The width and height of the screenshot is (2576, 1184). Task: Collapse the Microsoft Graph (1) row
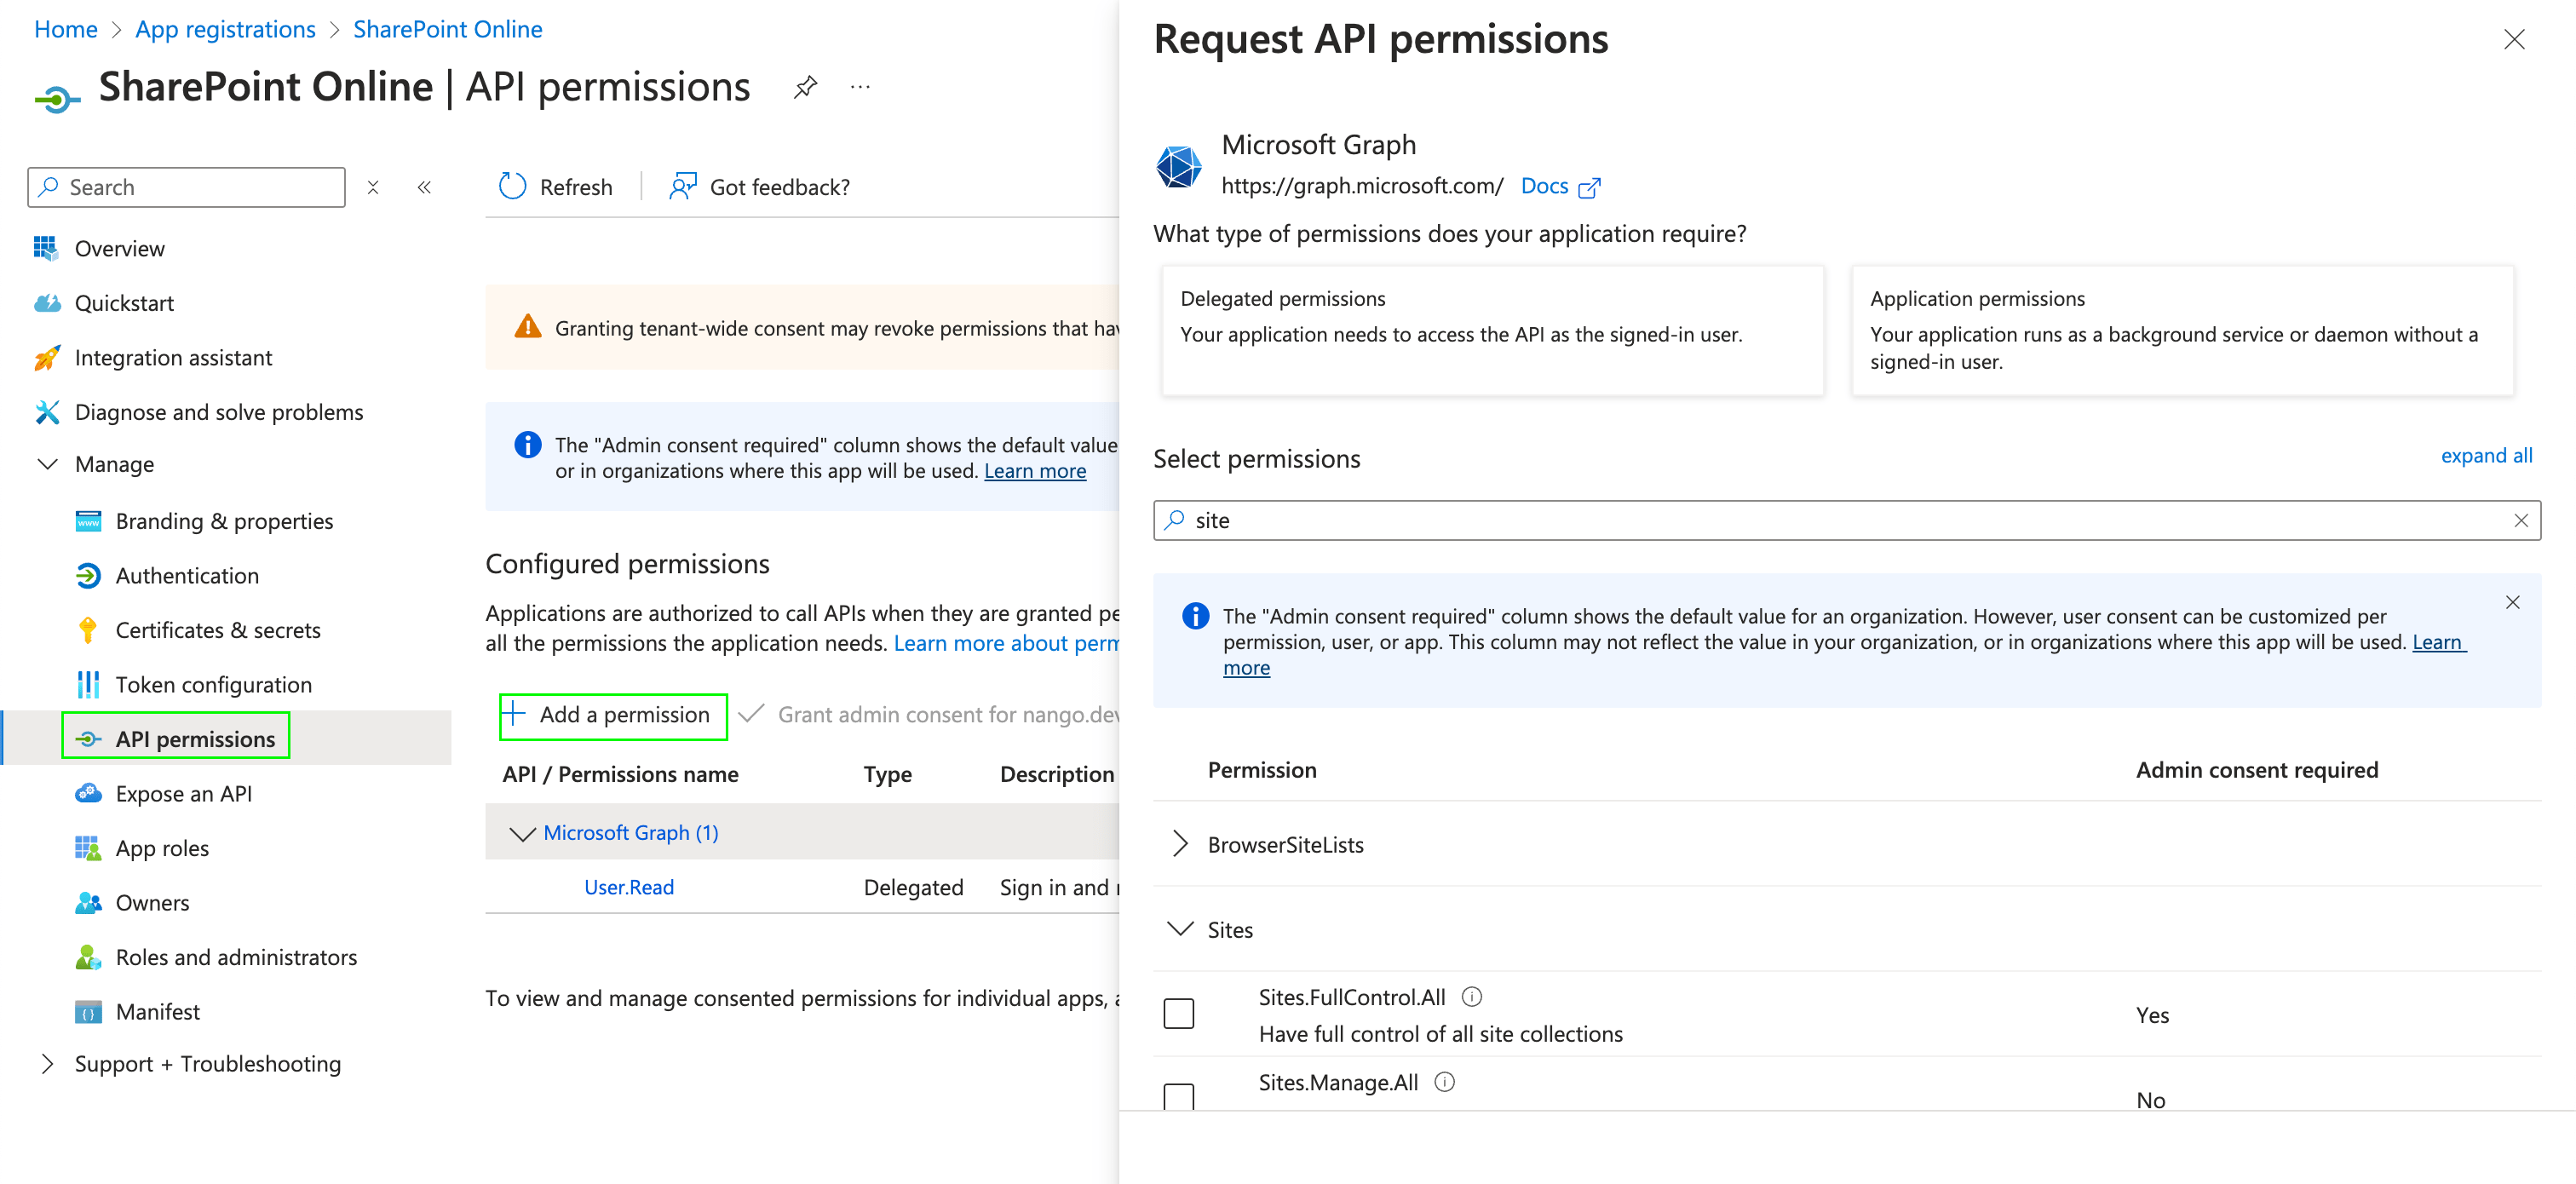[x=522, y=833]
